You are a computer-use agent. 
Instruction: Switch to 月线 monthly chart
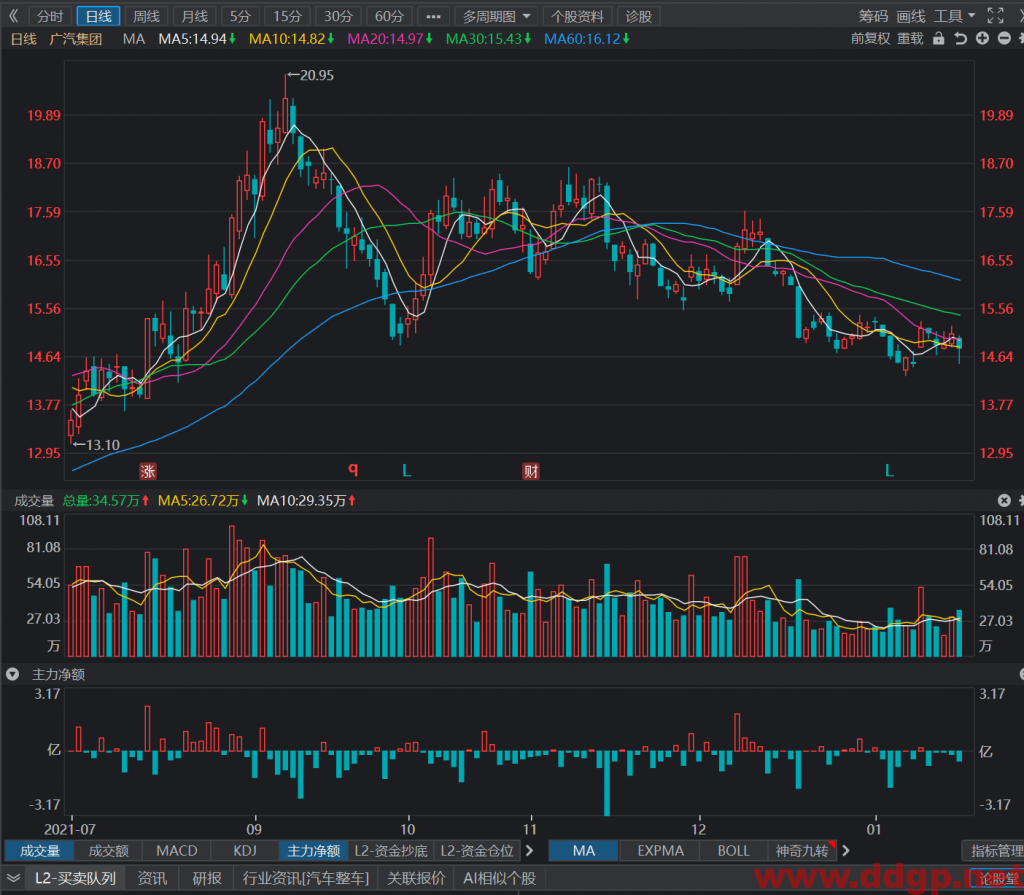(x=195, y=16)
